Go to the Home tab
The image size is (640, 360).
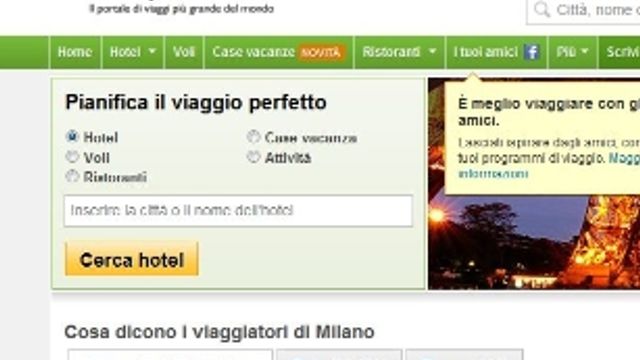point(75,52)
